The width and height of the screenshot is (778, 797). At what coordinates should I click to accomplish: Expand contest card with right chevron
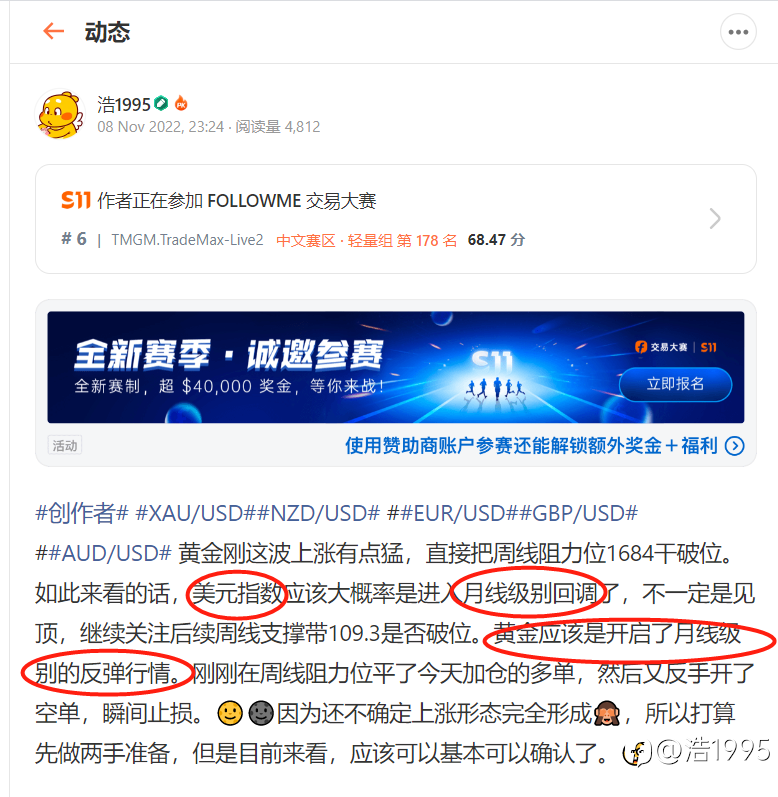tap(715, 219)
